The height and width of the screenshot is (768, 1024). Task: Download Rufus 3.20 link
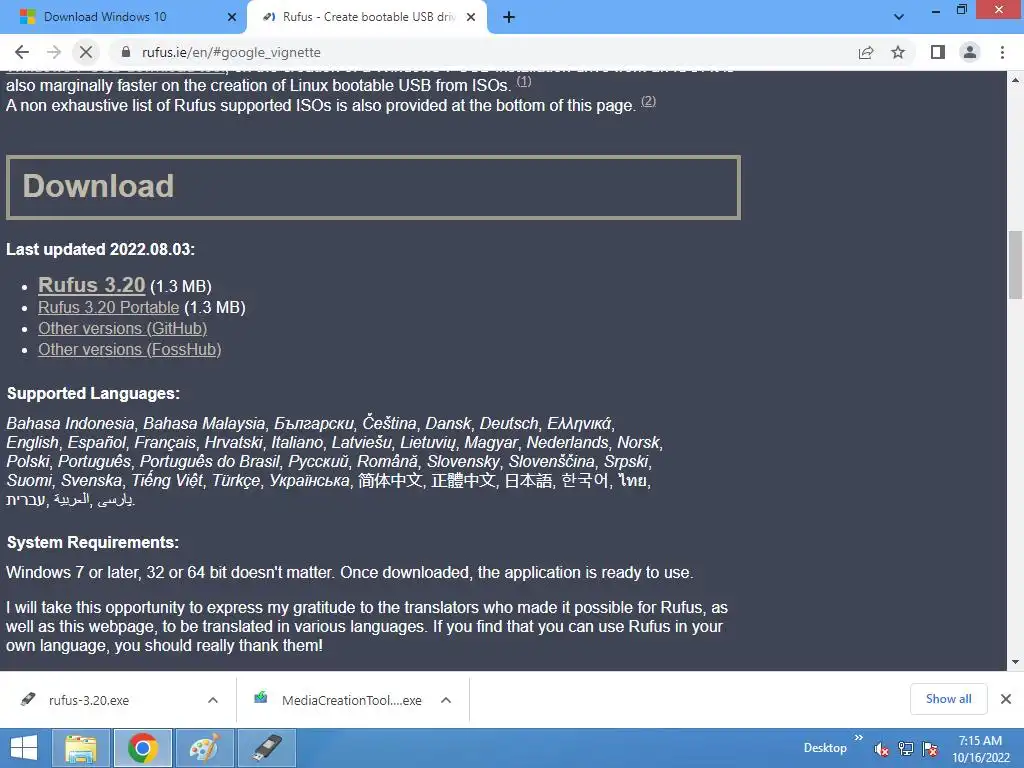[x=91, y=285]
